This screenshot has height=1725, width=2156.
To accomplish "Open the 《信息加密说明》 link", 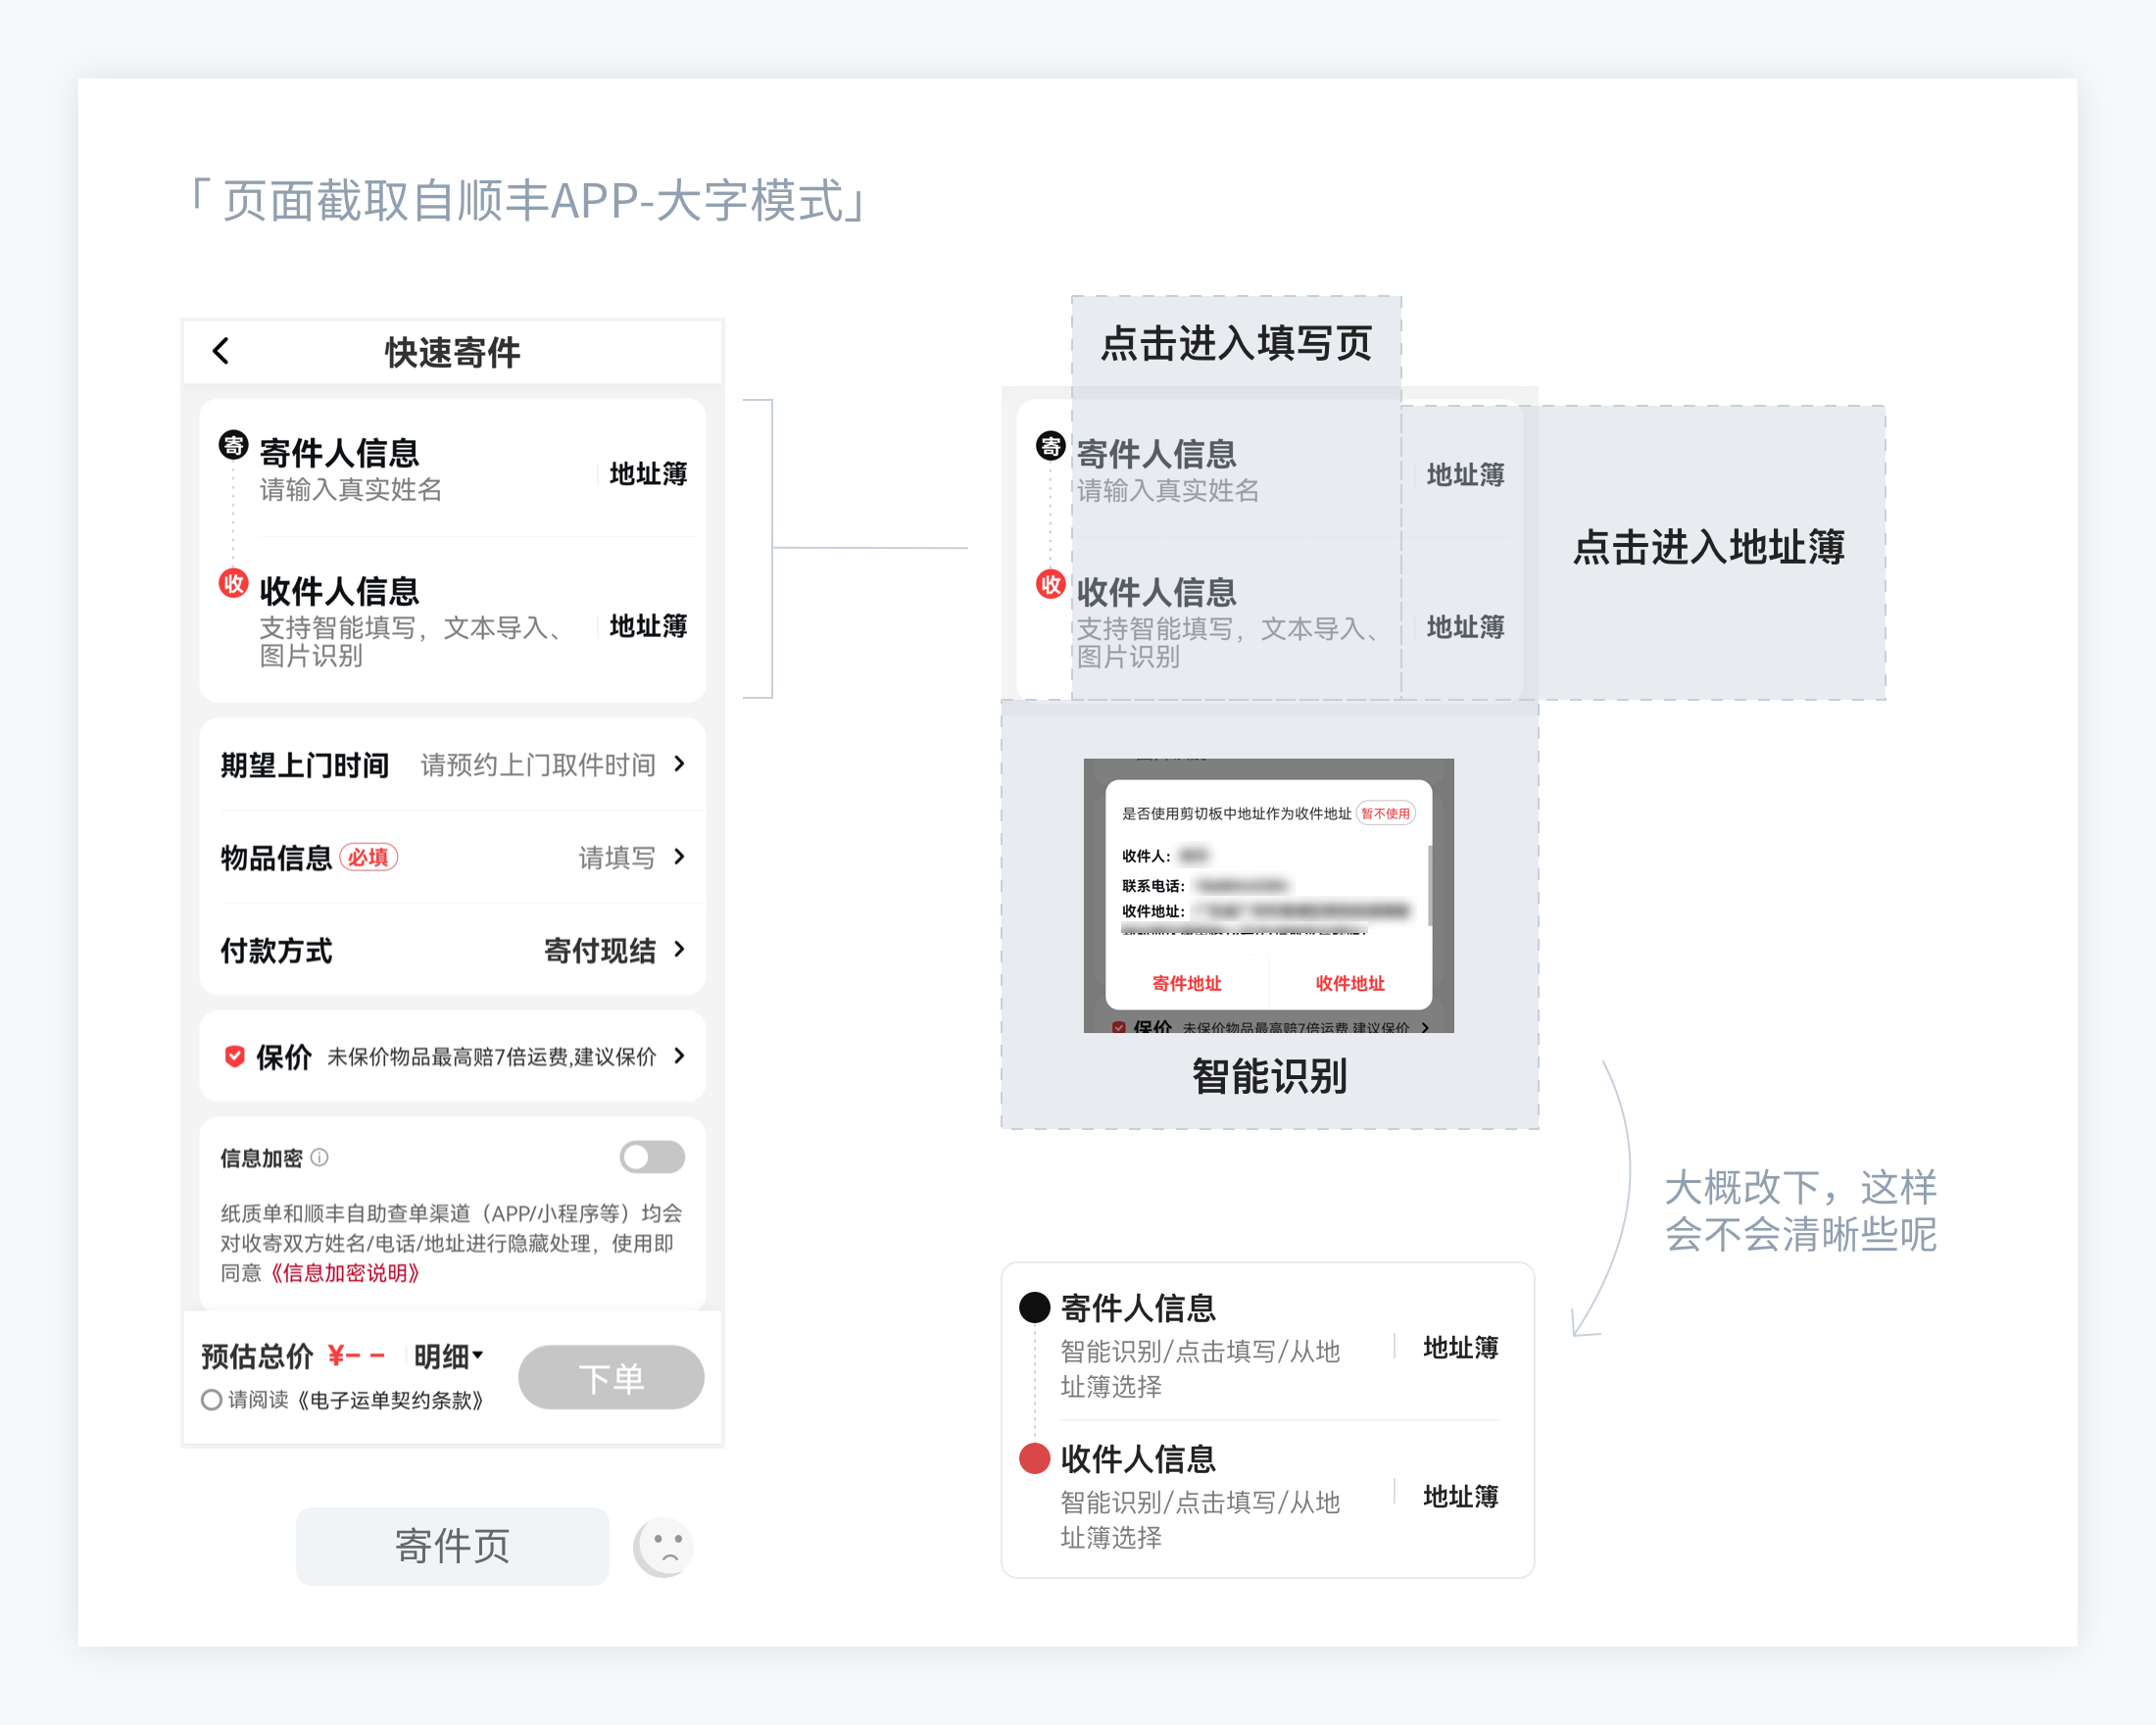I will point(344,1273).
